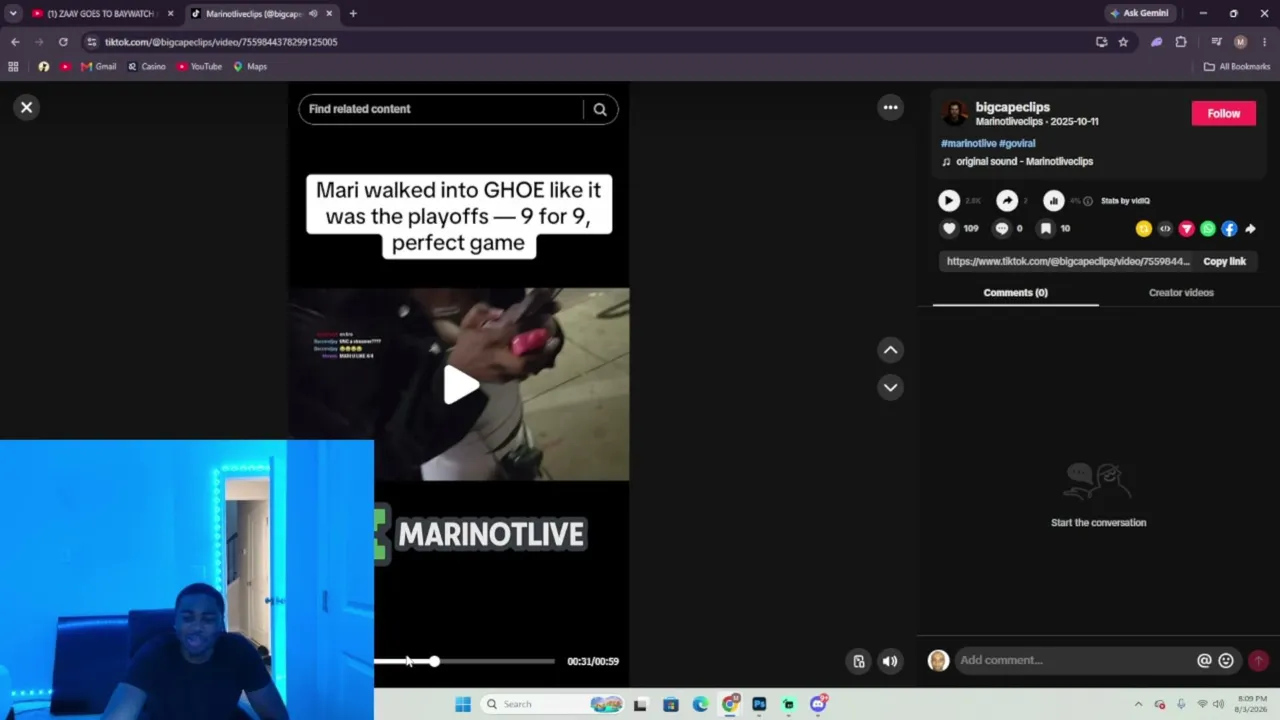Viewport: 1280px width, 720px height.
Task: Open the apps grid in bookmarks bar
Action: coord(13,67)
